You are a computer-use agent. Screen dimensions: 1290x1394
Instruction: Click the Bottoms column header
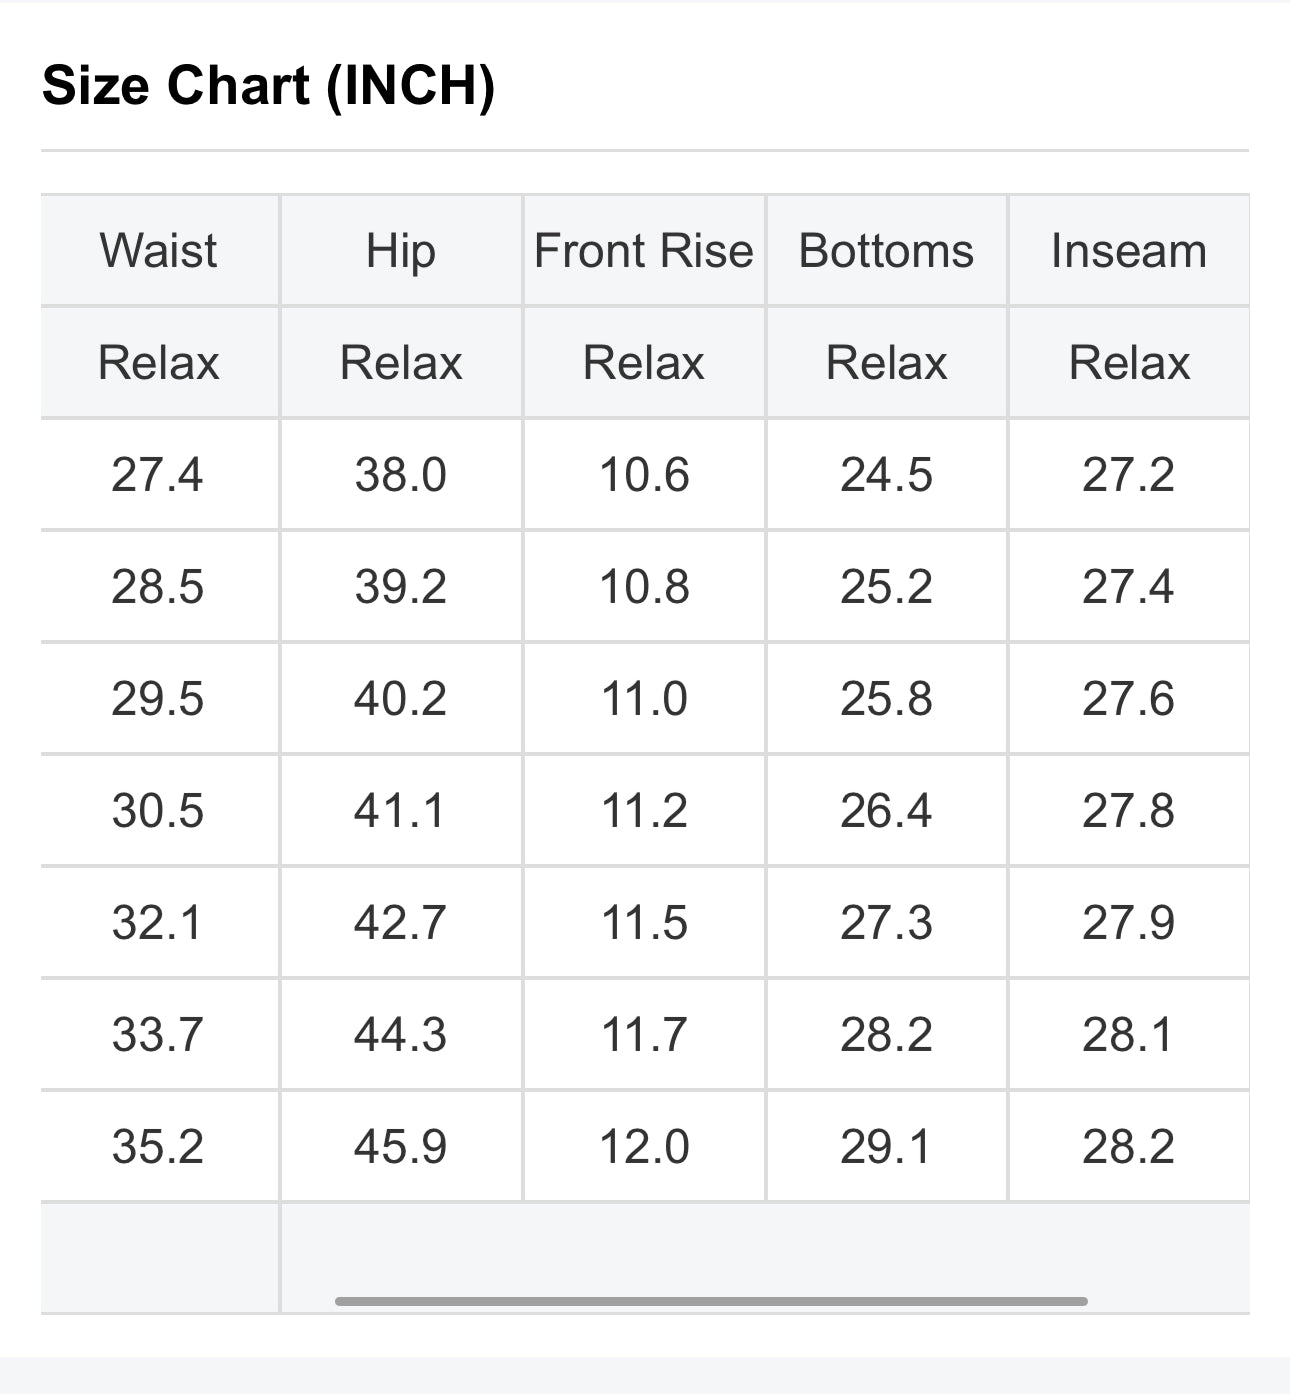(x=886, y=250)
